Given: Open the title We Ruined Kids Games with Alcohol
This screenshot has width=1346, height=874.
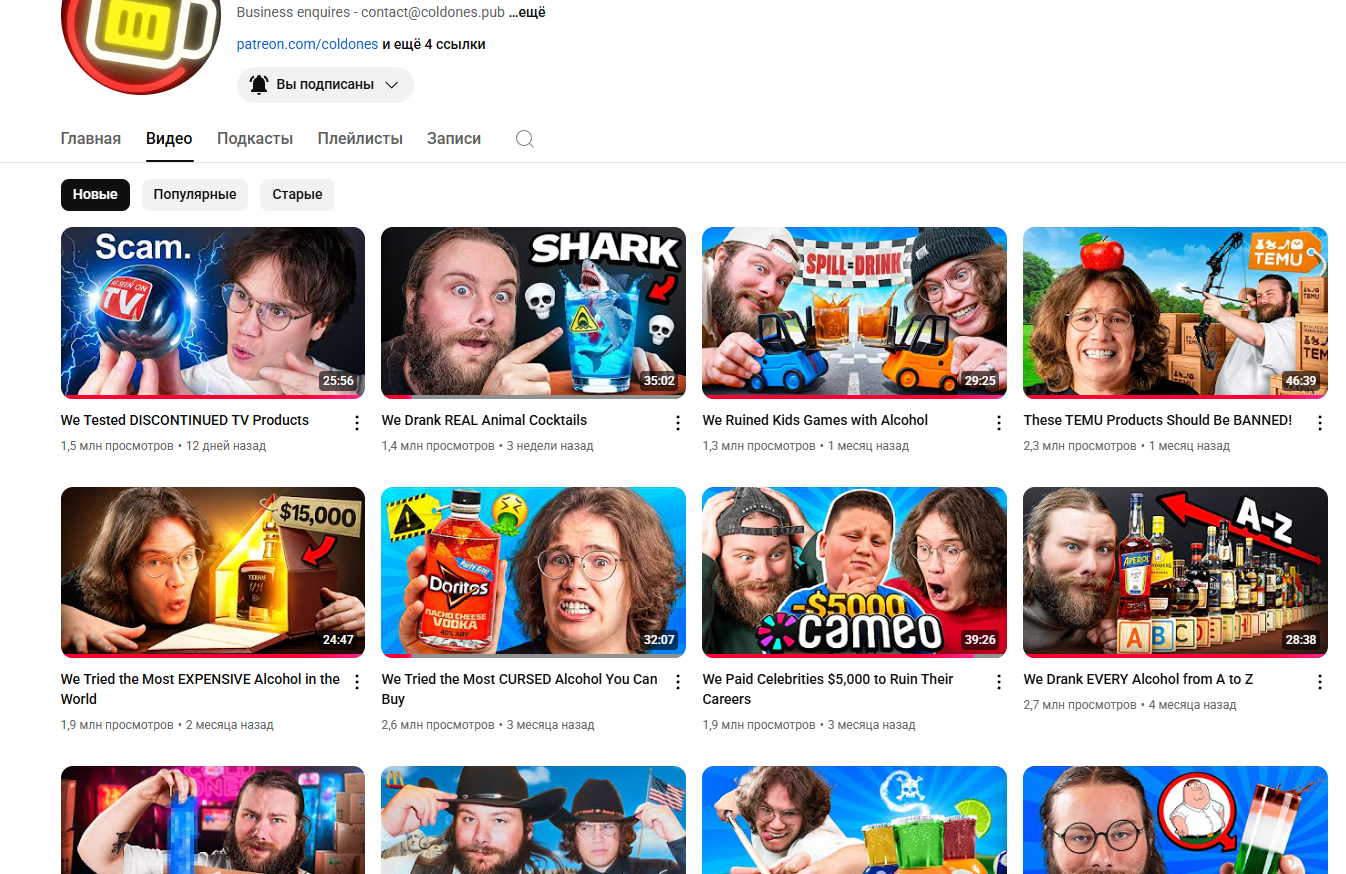Looking at the screenshot, I should pos(815,420).
